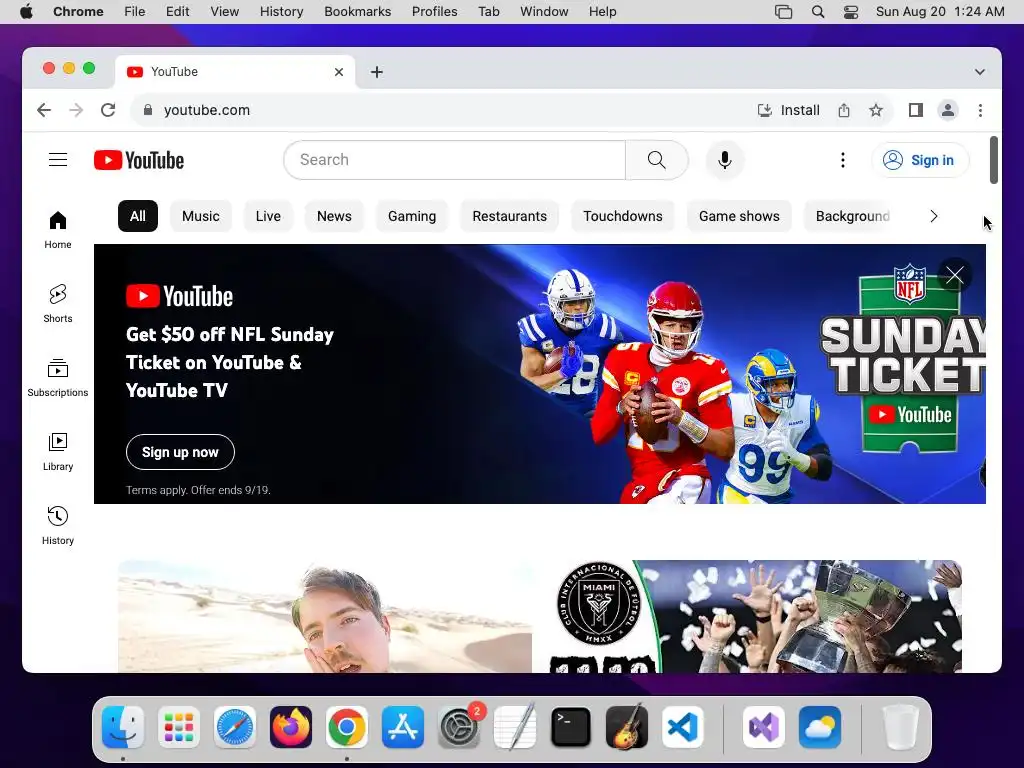Image resolution: width=1024 pixels, height=768 pixels.
Task: Open the Apple menu
Action: 26,12
